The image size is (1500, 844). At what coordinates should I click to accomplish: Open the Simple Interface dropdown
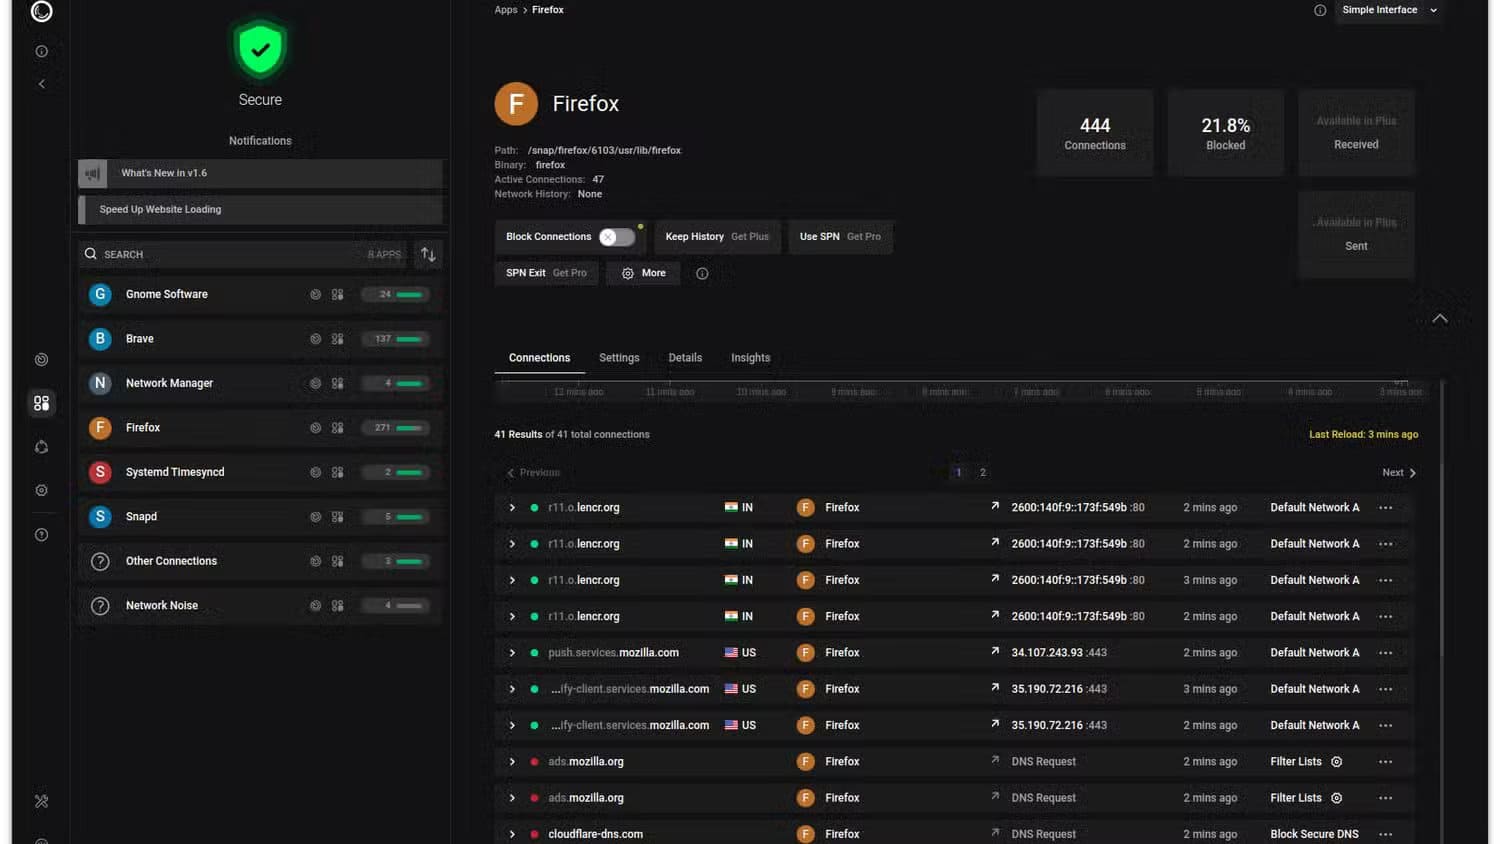point(1389,10)
